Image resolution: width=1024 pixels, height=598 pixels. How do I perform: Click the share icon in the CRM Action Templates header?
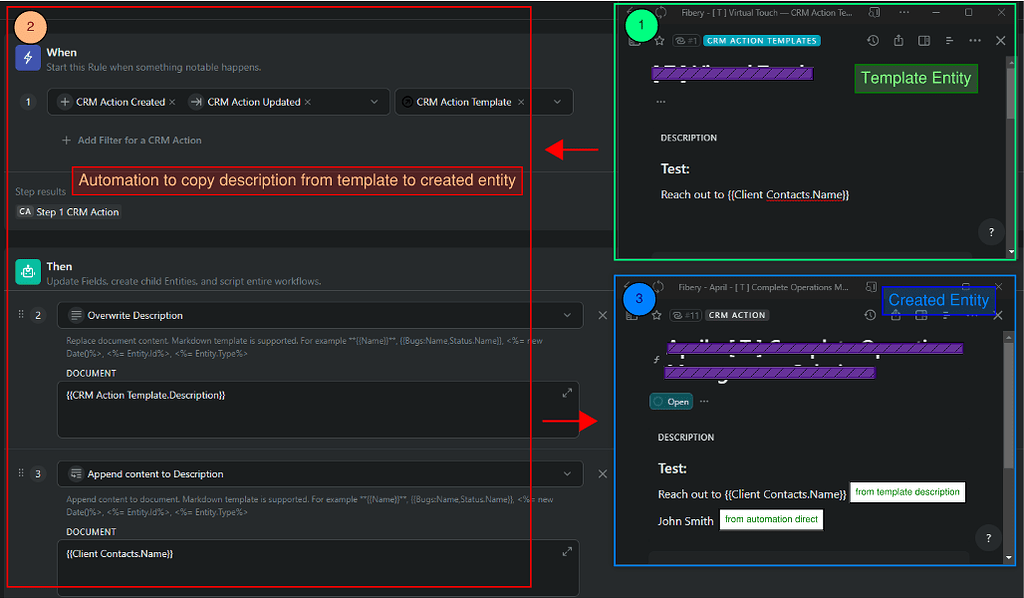point(899,40)
